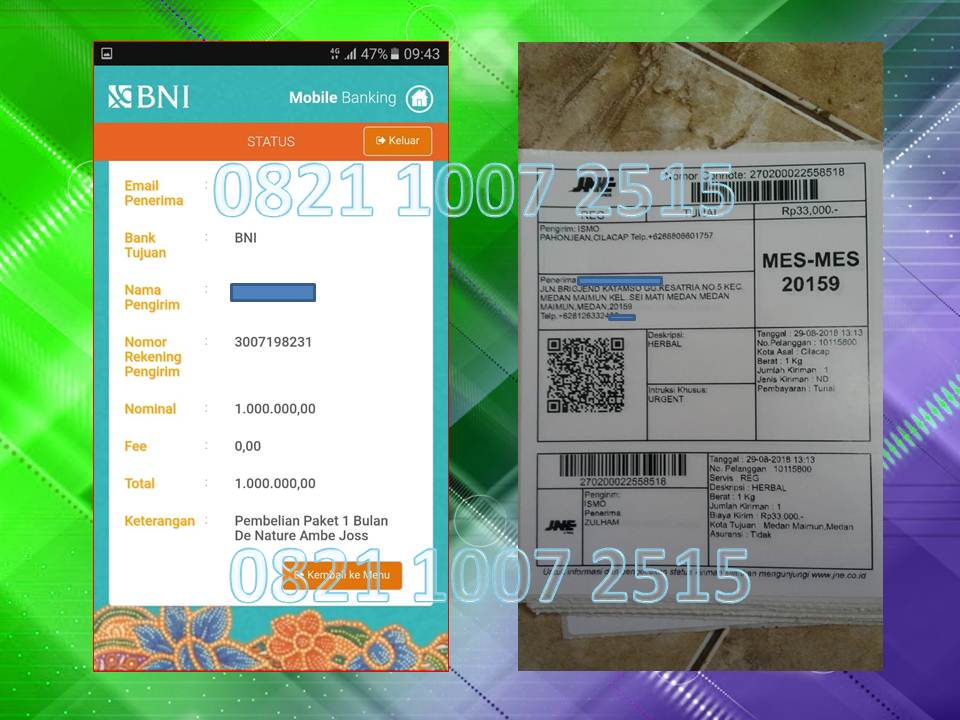Click the small JNE logo at the receipt bottom

click(x=560, y=525)
